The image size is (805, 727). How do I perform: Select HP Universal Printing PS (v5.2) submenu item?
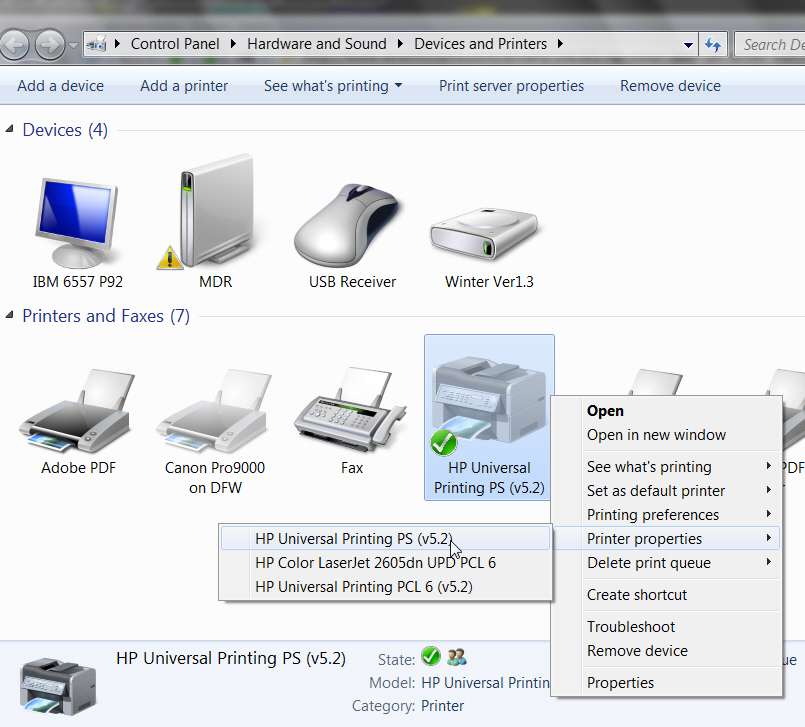(386, 539)
